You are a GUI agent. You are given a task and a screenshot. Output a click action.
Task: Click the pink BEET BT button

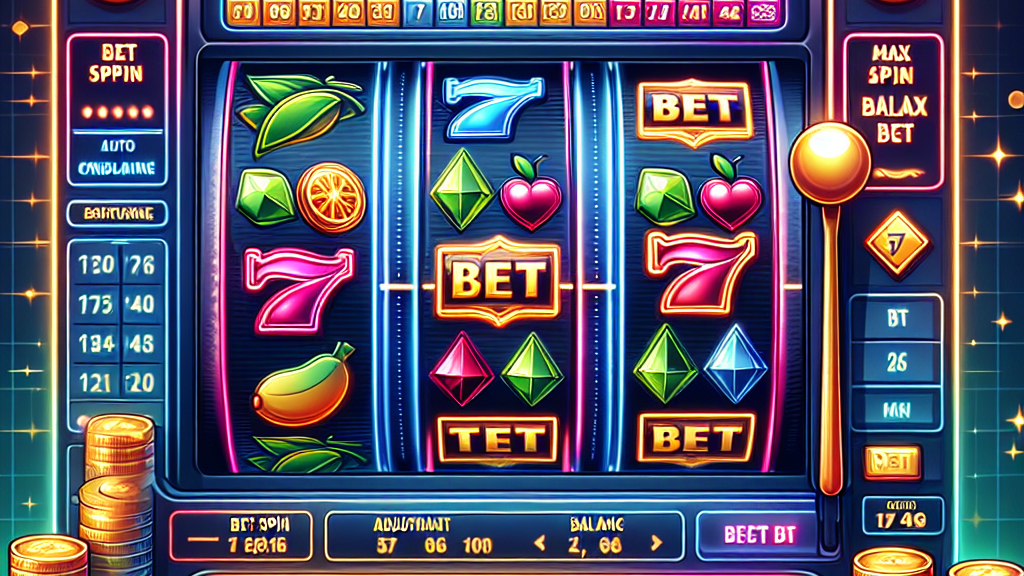[x=760, y=536]
